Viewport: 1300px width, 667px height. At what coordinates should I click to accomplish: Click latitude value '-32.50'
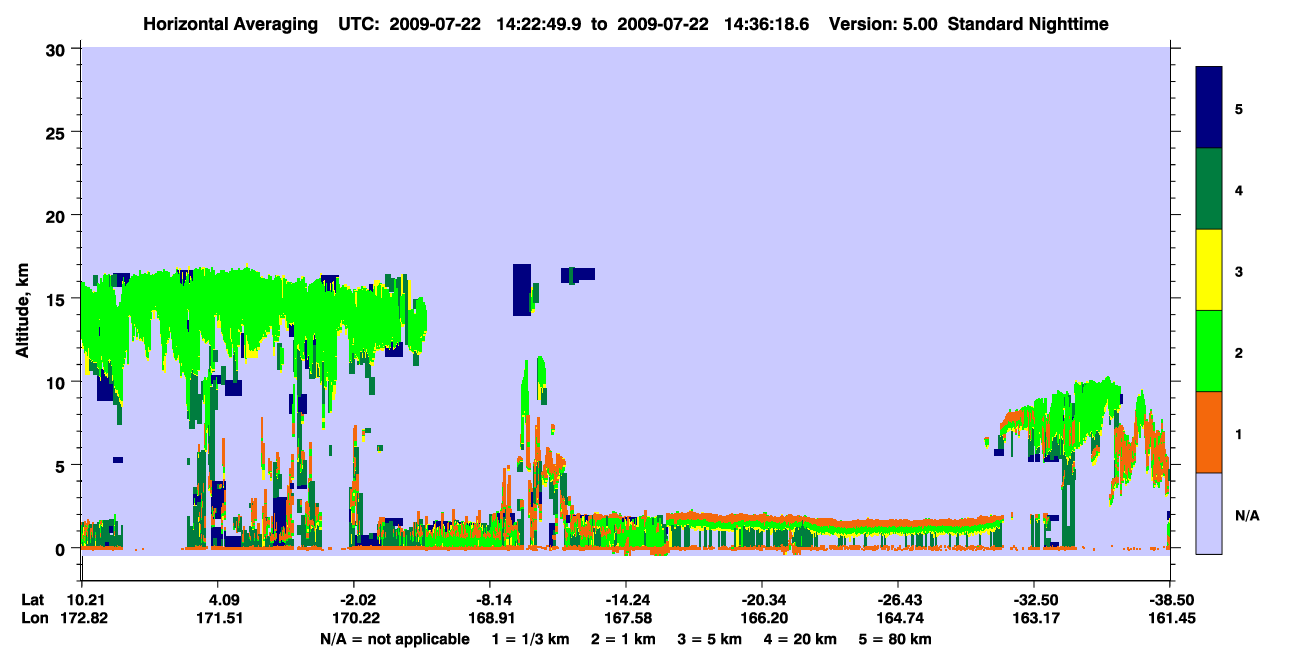click(x=1035, y=600)
